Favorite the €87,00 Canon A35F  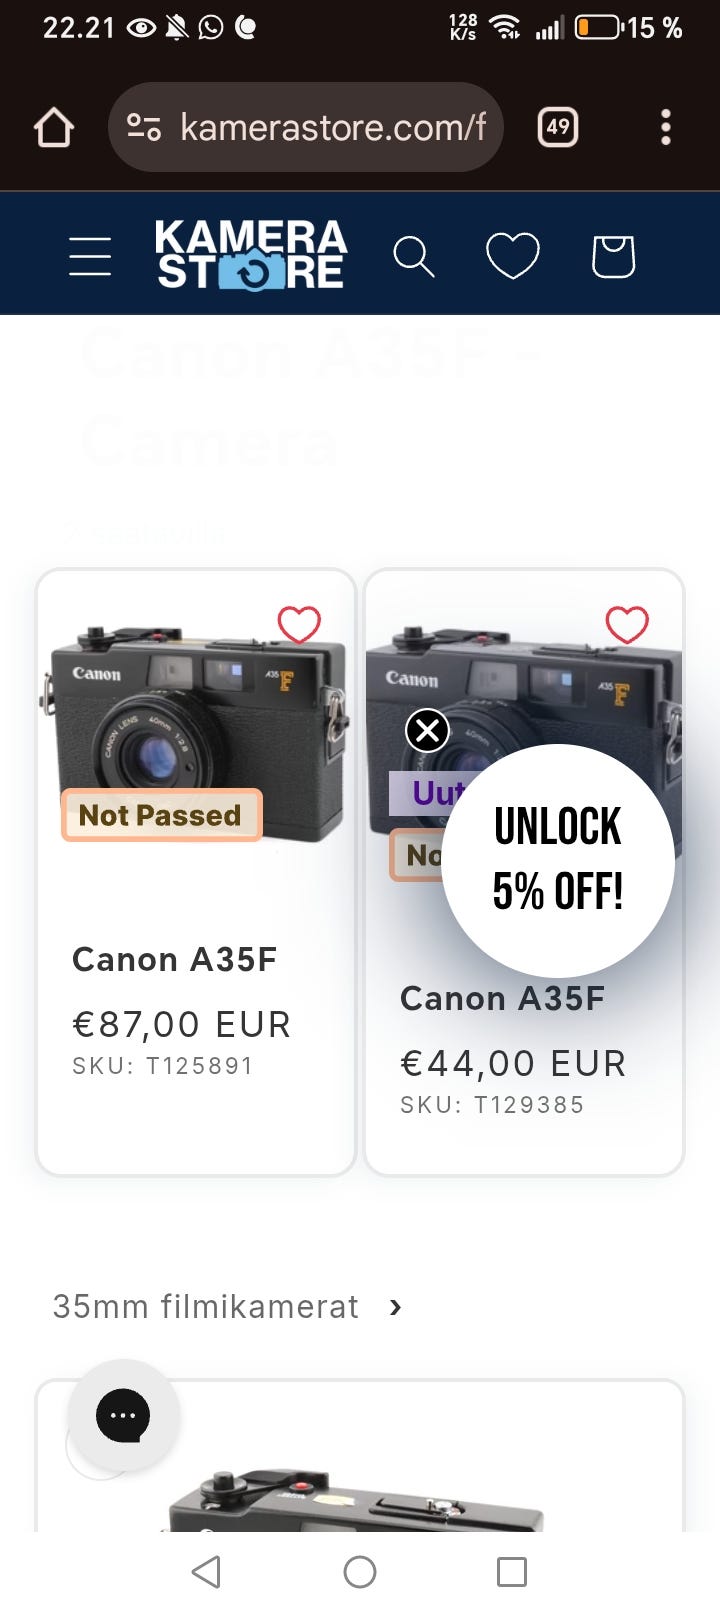click(299, 625)
